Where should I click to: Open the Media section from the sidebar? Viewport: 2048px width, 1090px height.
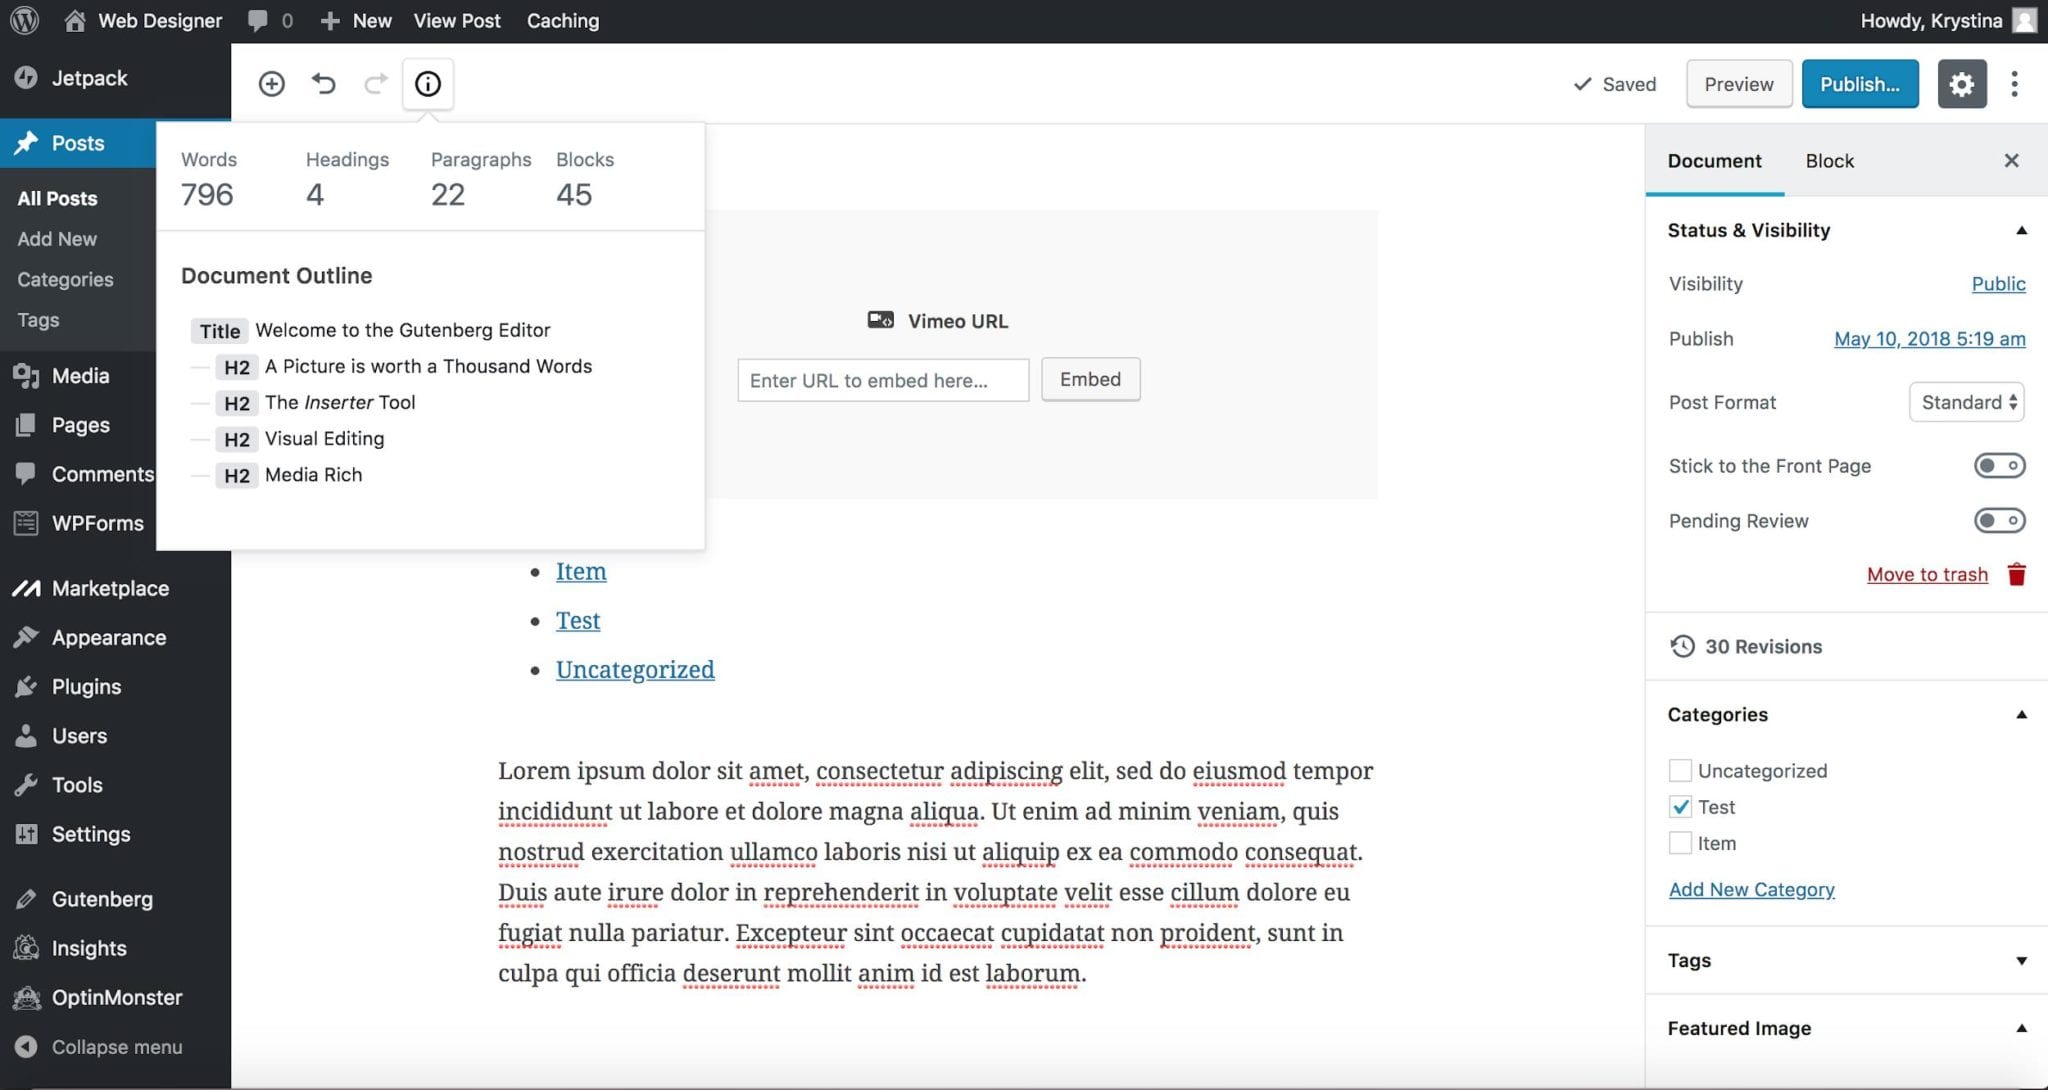(80, 375)
